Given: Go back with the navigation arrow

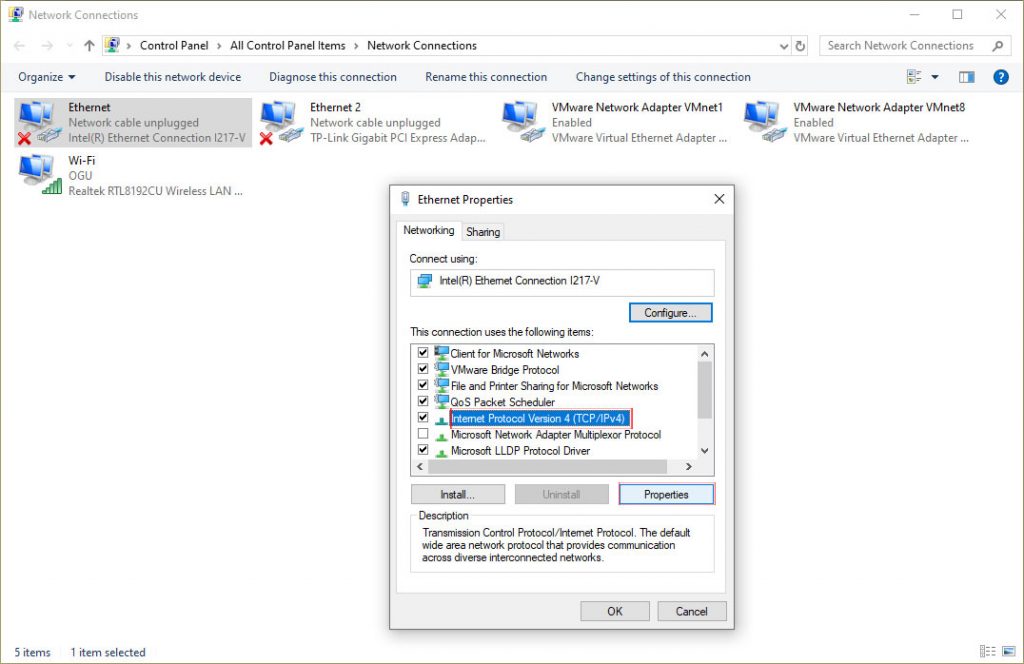Looking at the screenshot, I should pos(20,46).
